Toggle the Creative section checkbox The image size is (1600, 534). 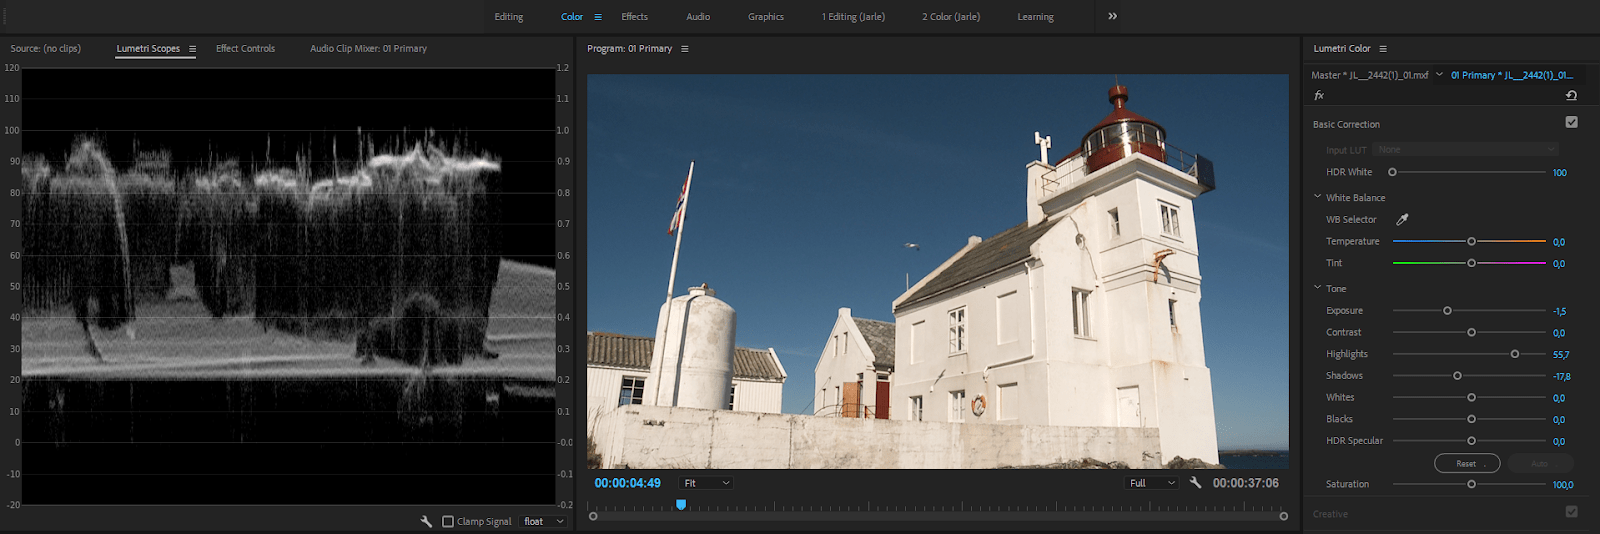click(x=1571, y=512)
